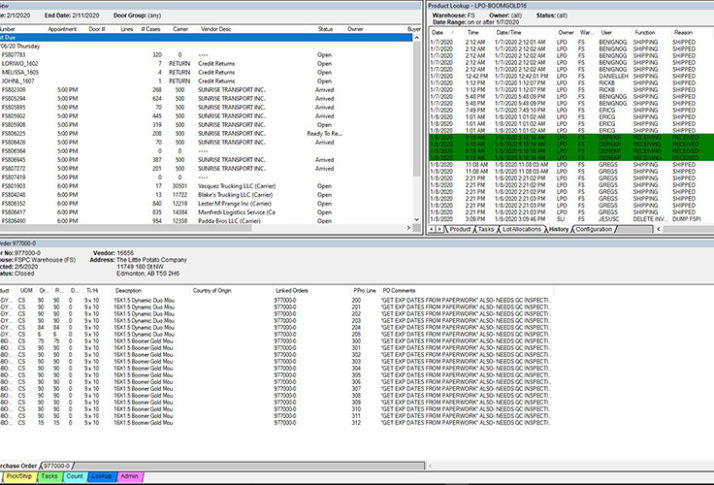Open the Tasks tab in Product Lookup

click(x=486, y=229)
